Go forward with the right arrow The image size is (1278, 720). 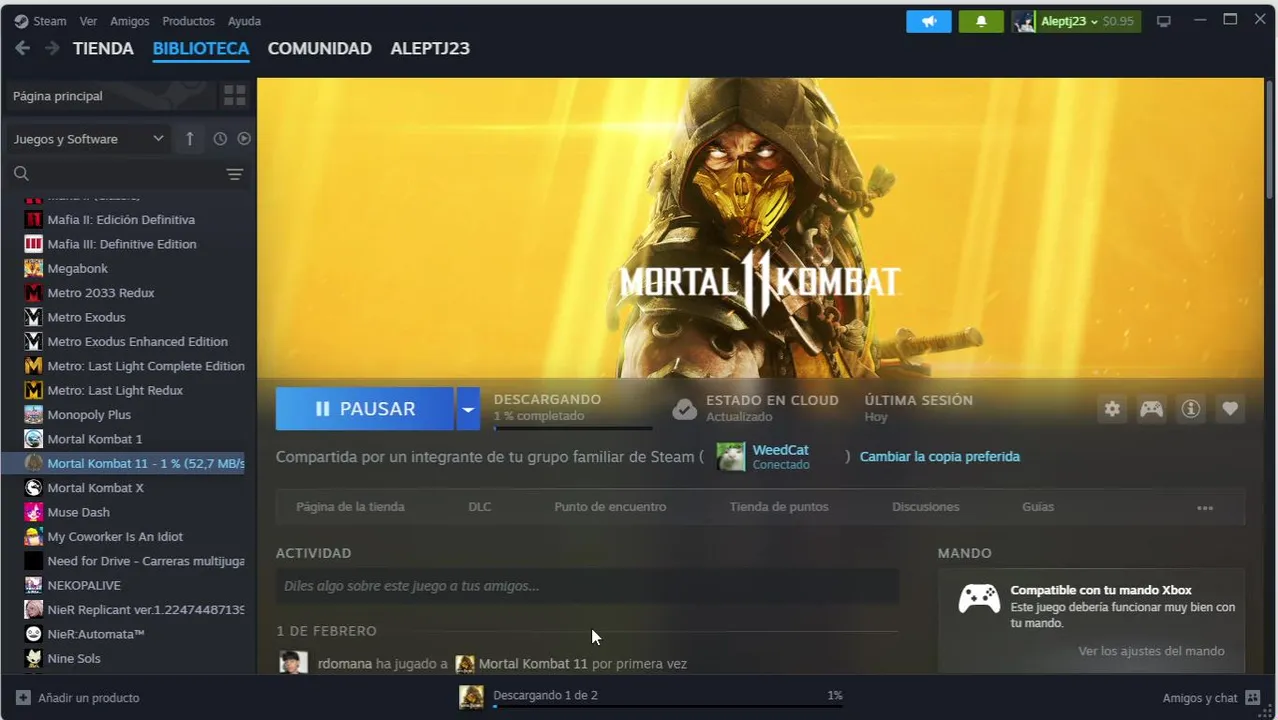[52, 48]
